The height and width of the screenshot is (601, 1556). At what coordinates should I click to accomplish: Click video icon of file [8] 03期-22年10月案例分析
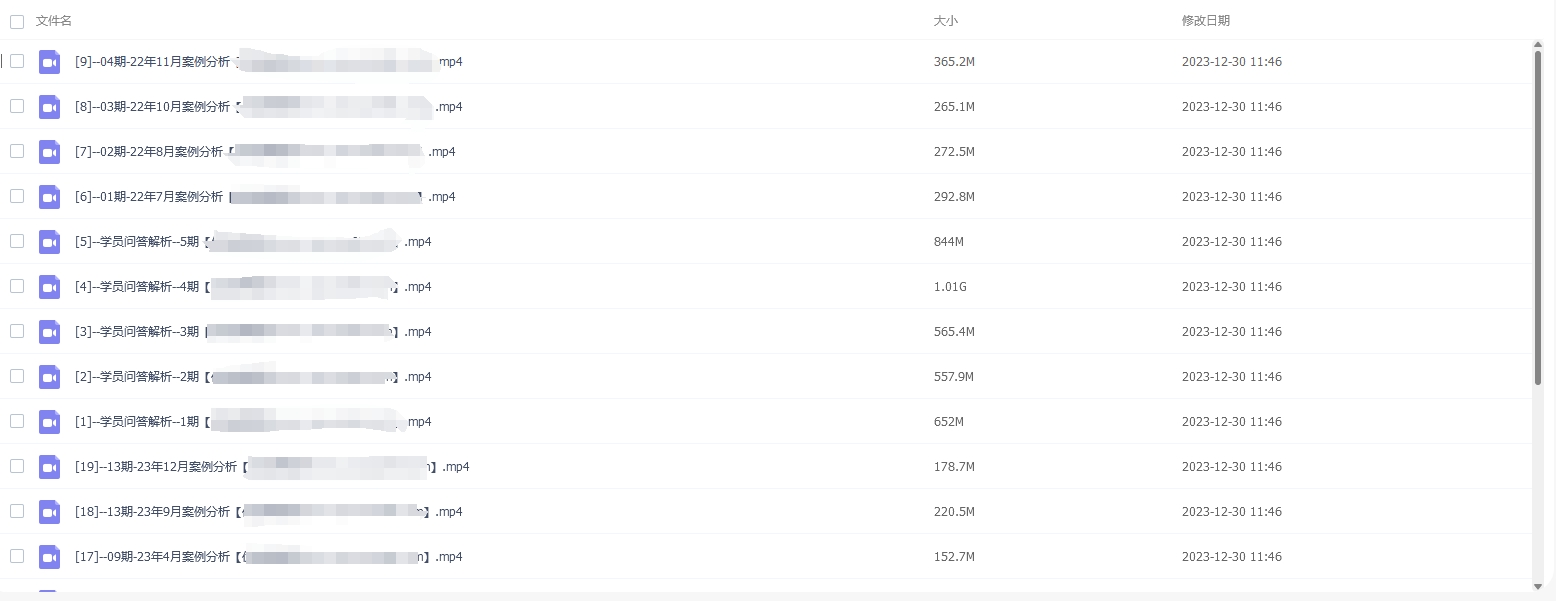coord(49,107)
